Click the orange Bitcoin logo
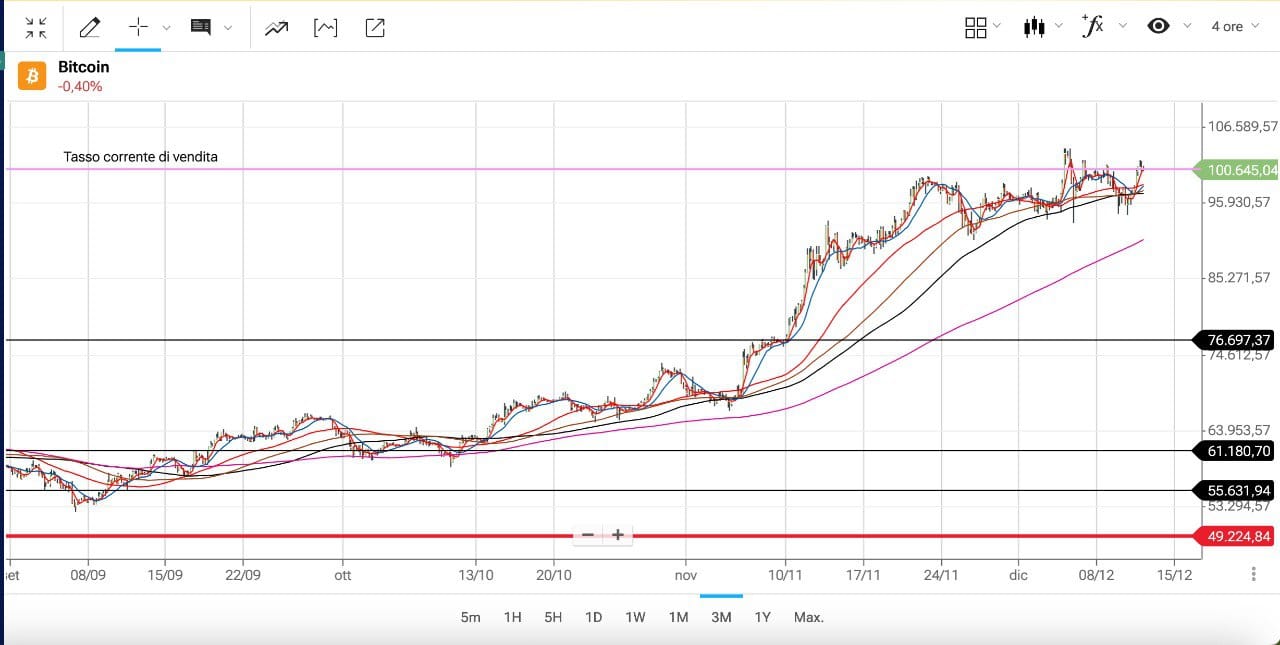Image resolution: width=1280 pixels, height=645 pixels. click(32, 76)
